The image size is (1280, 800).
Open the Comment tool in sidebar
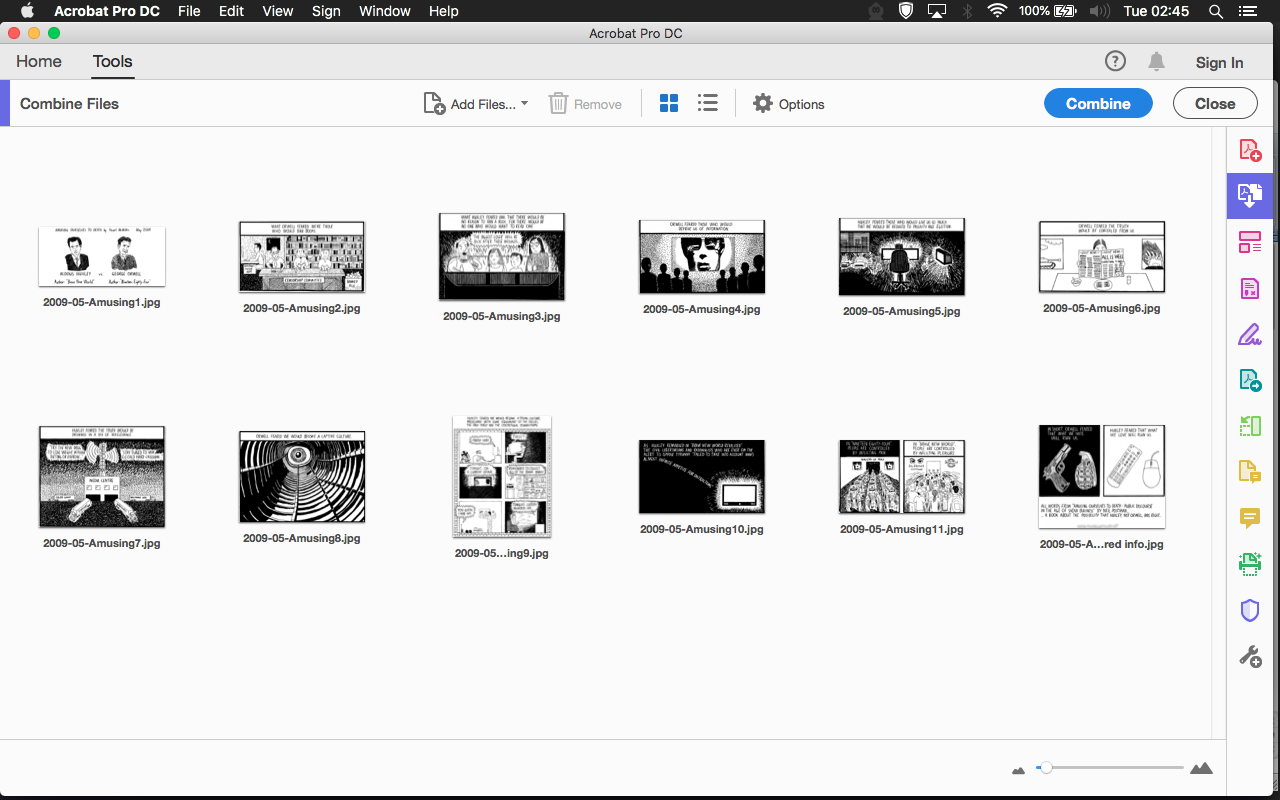pyautogui.click(x=1250, y=517)
